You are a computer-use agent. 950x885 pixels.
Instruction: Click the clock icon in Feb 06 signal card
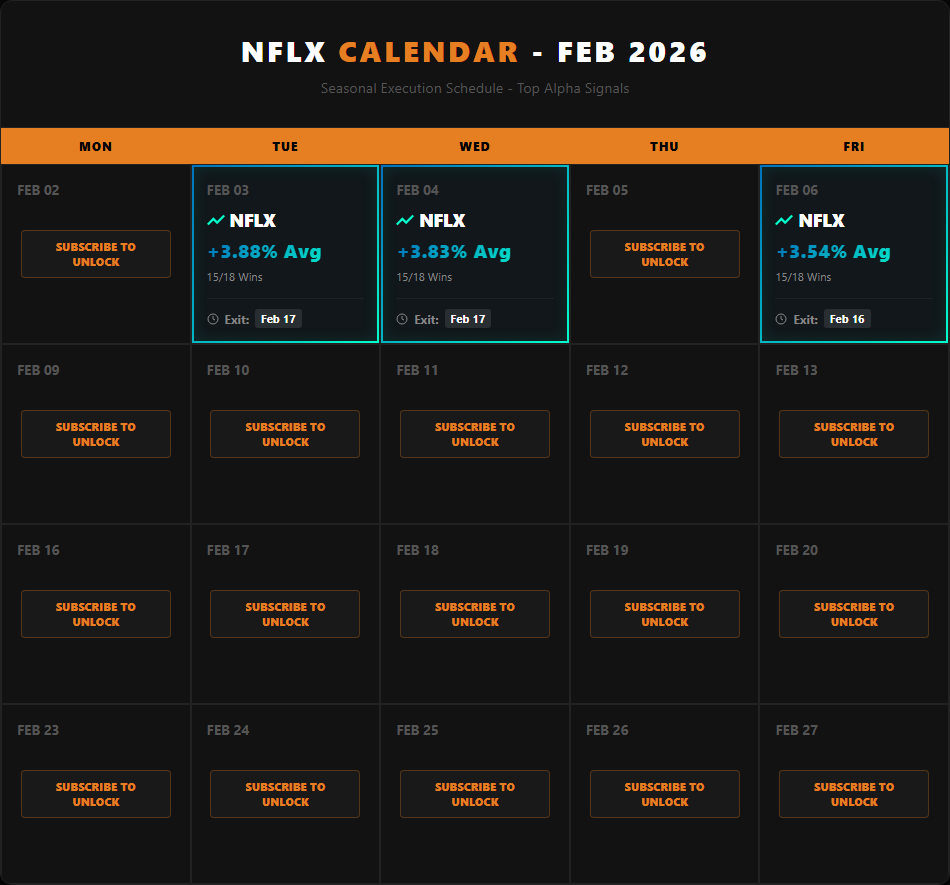tap(781, 318)
